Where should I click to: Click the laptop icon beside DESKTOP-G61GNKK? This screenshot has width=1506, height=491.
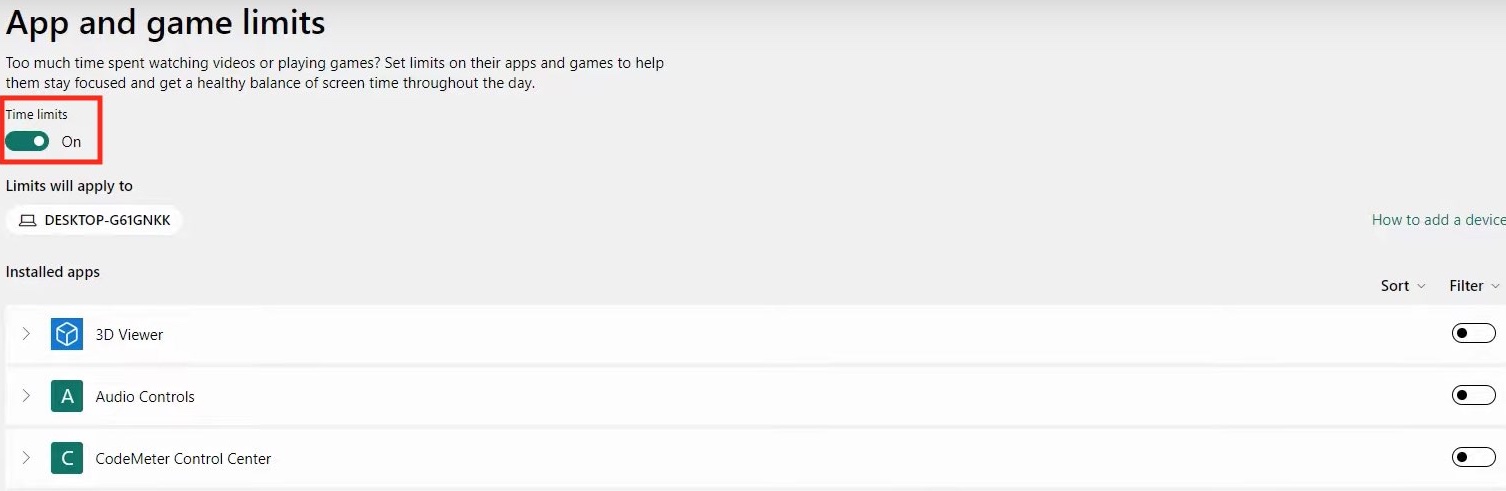28,220
